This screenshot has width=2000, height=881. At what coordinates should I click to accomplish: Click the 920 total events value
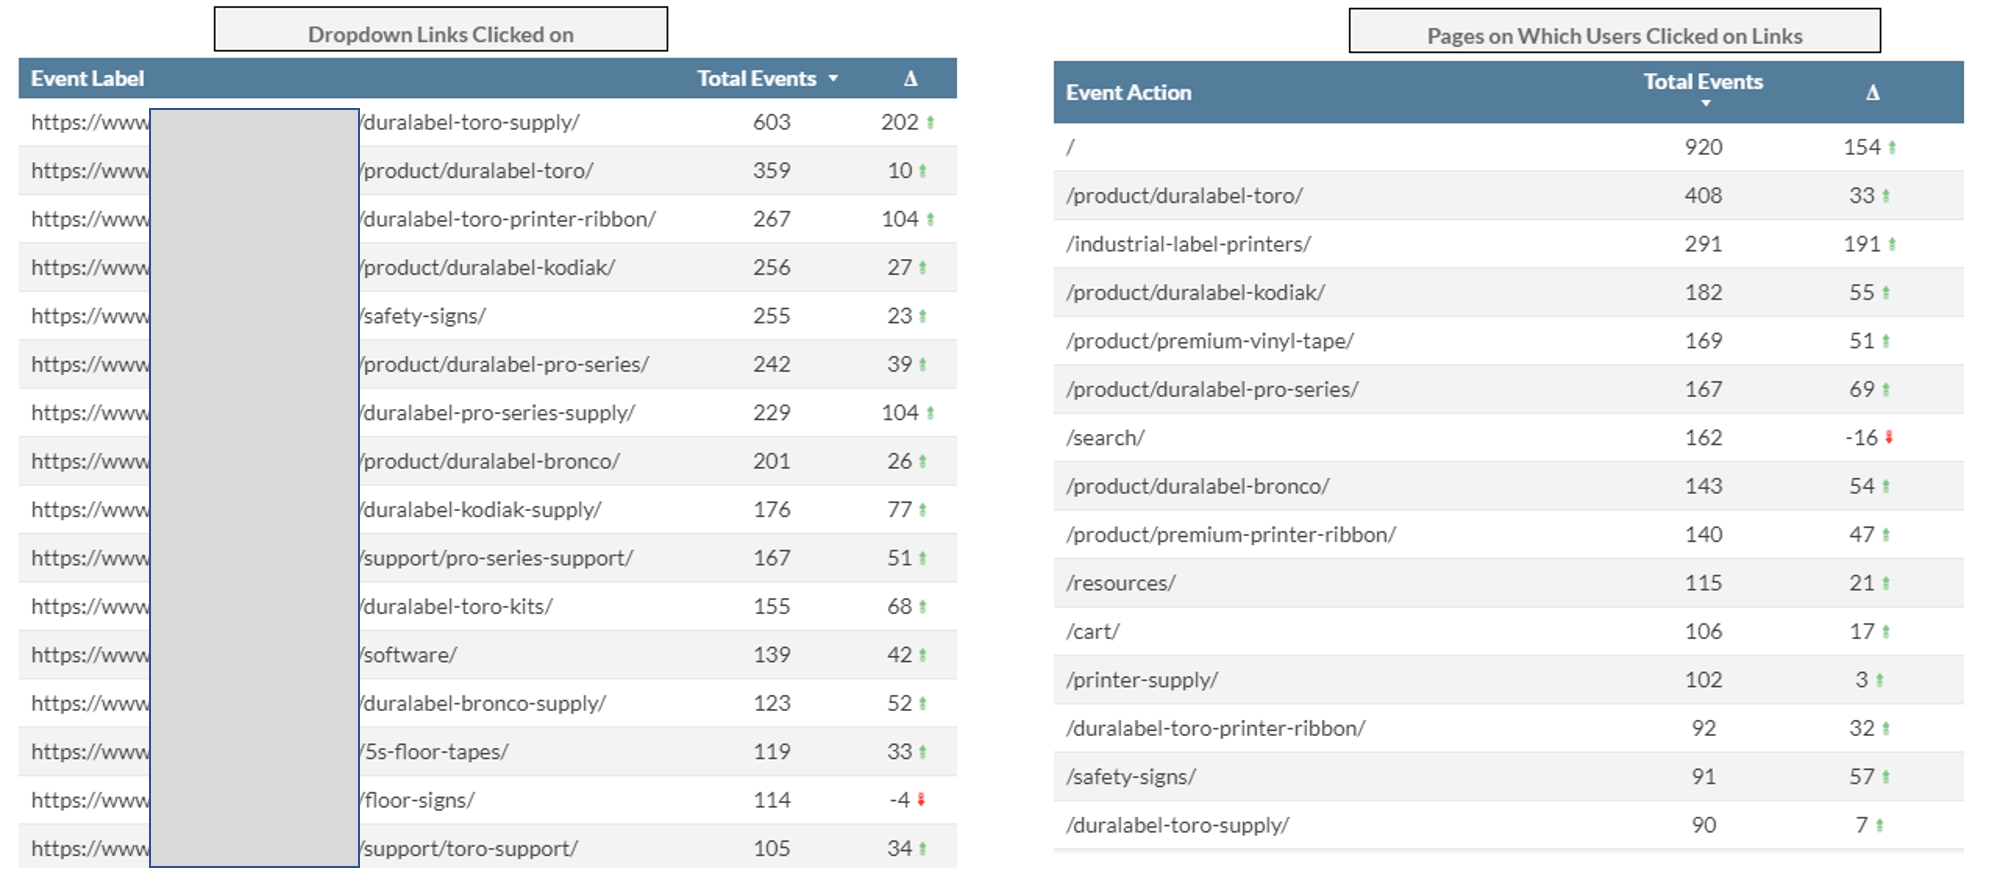coord(1703,148)
